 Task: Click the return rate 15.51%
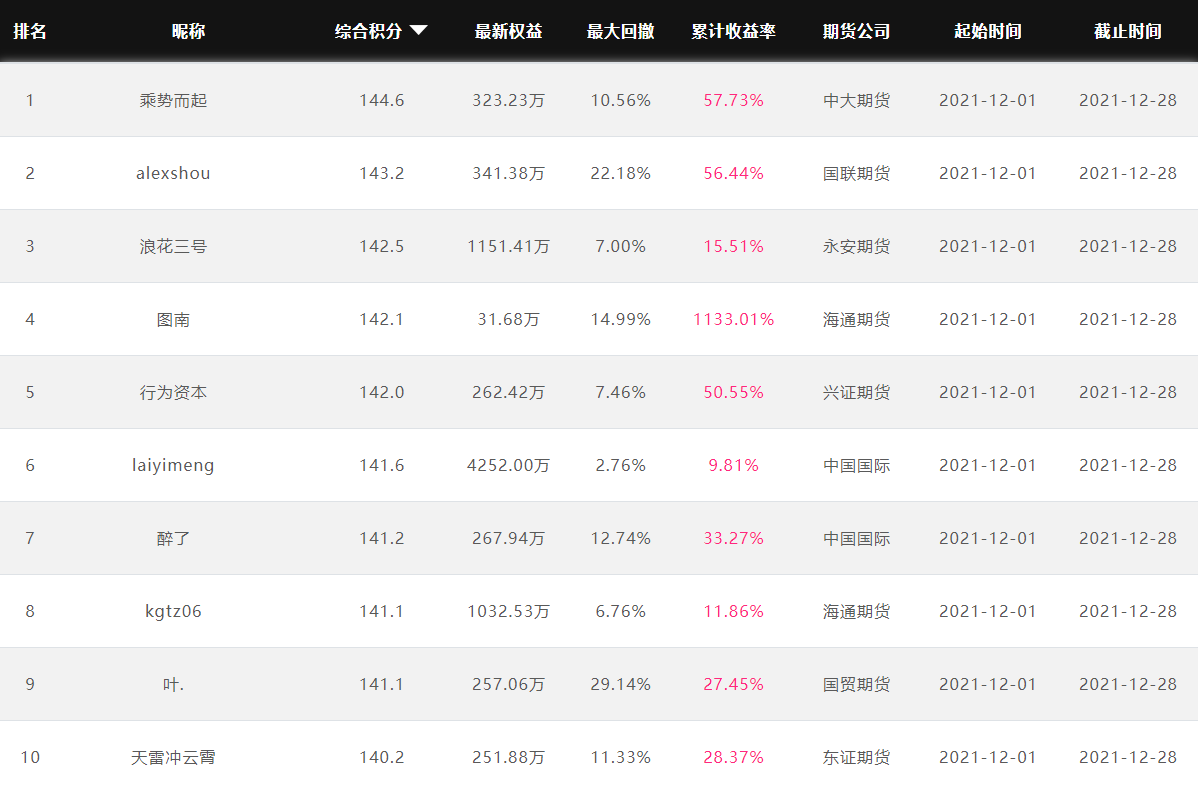733,246
